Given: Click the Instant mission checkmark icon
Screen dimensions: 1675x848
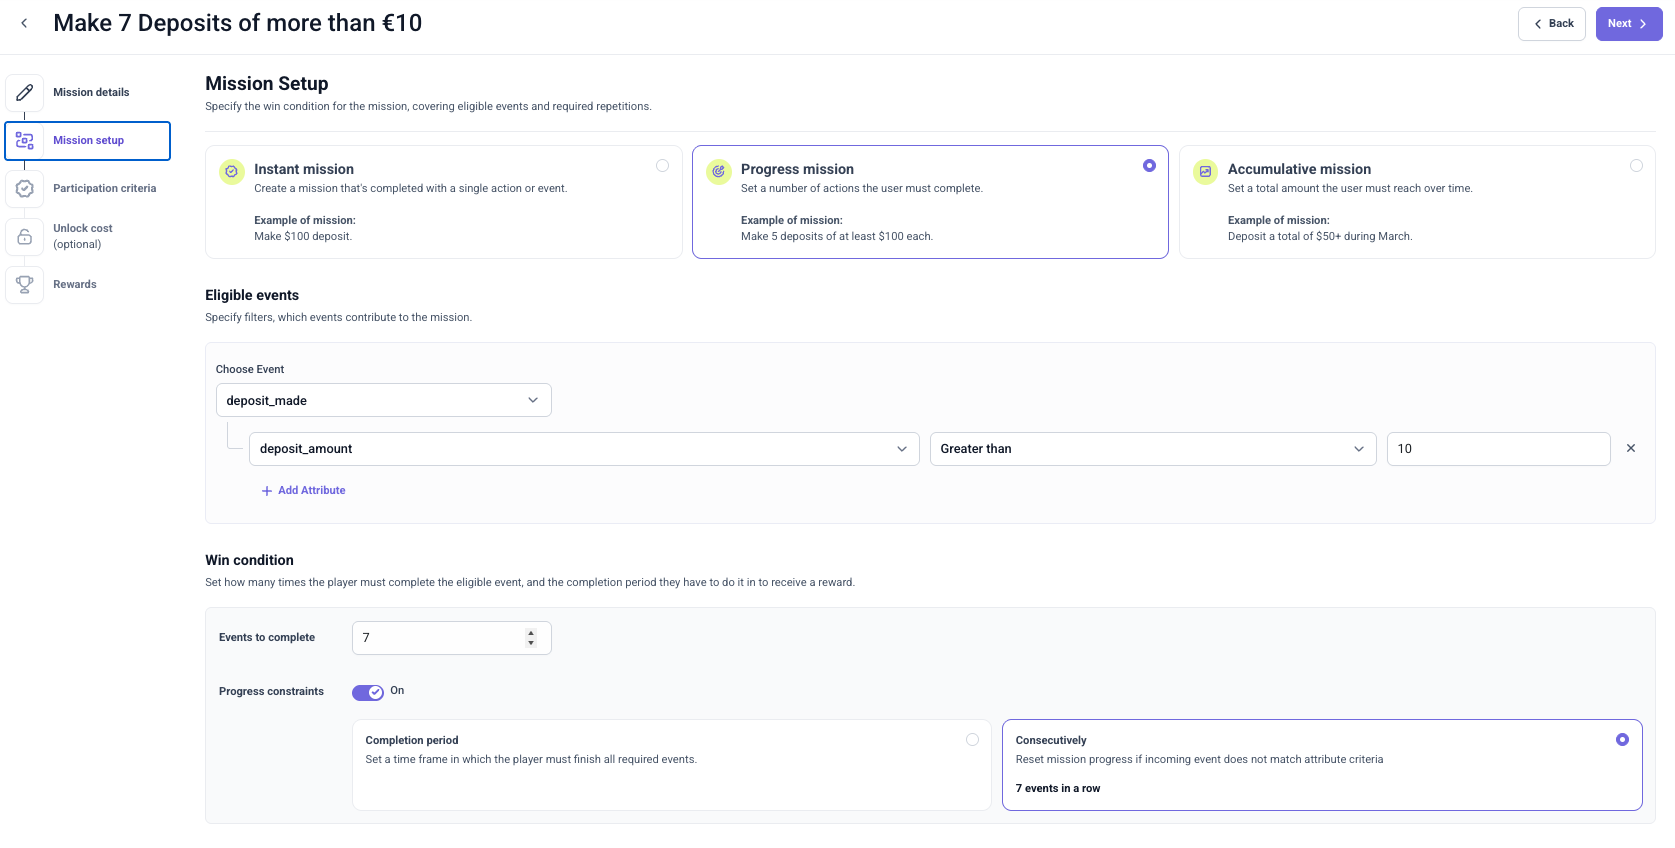Looking at the screenshot, I should pyautogui.click(x=231, y=172).
